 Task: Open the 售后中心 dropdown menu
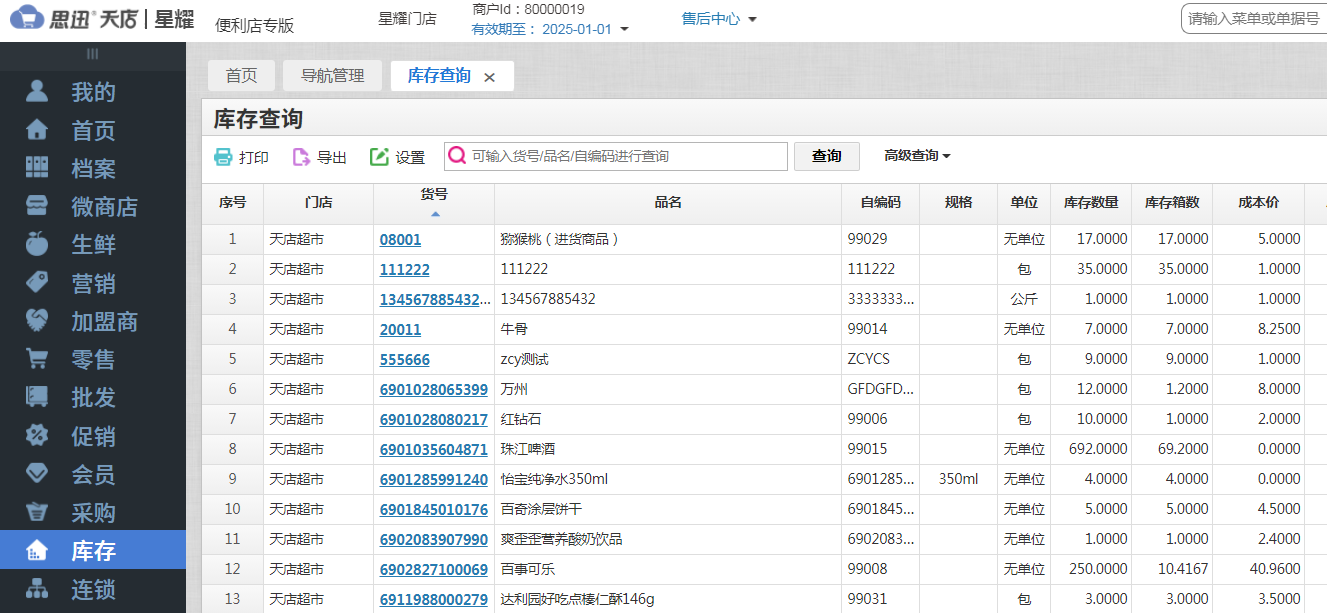719,19
